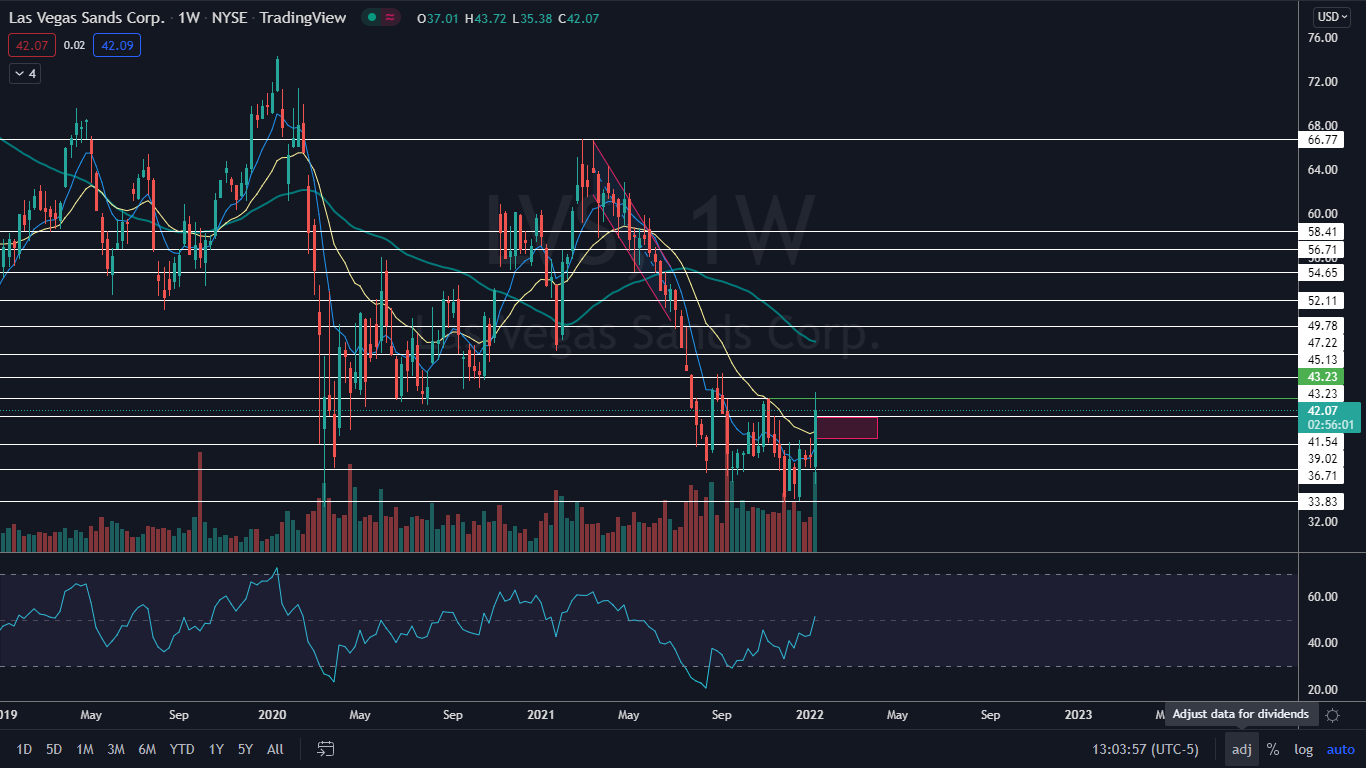Click the green 43.23 price line label

(1322, 376)
